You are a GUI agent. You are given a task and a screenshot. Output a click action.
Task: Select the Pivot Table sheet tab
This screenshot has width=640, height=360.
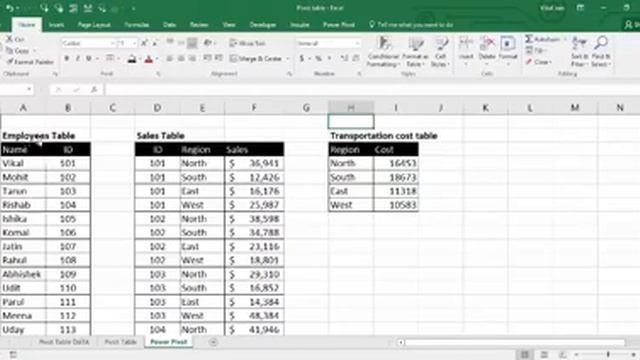coord(120,342)
